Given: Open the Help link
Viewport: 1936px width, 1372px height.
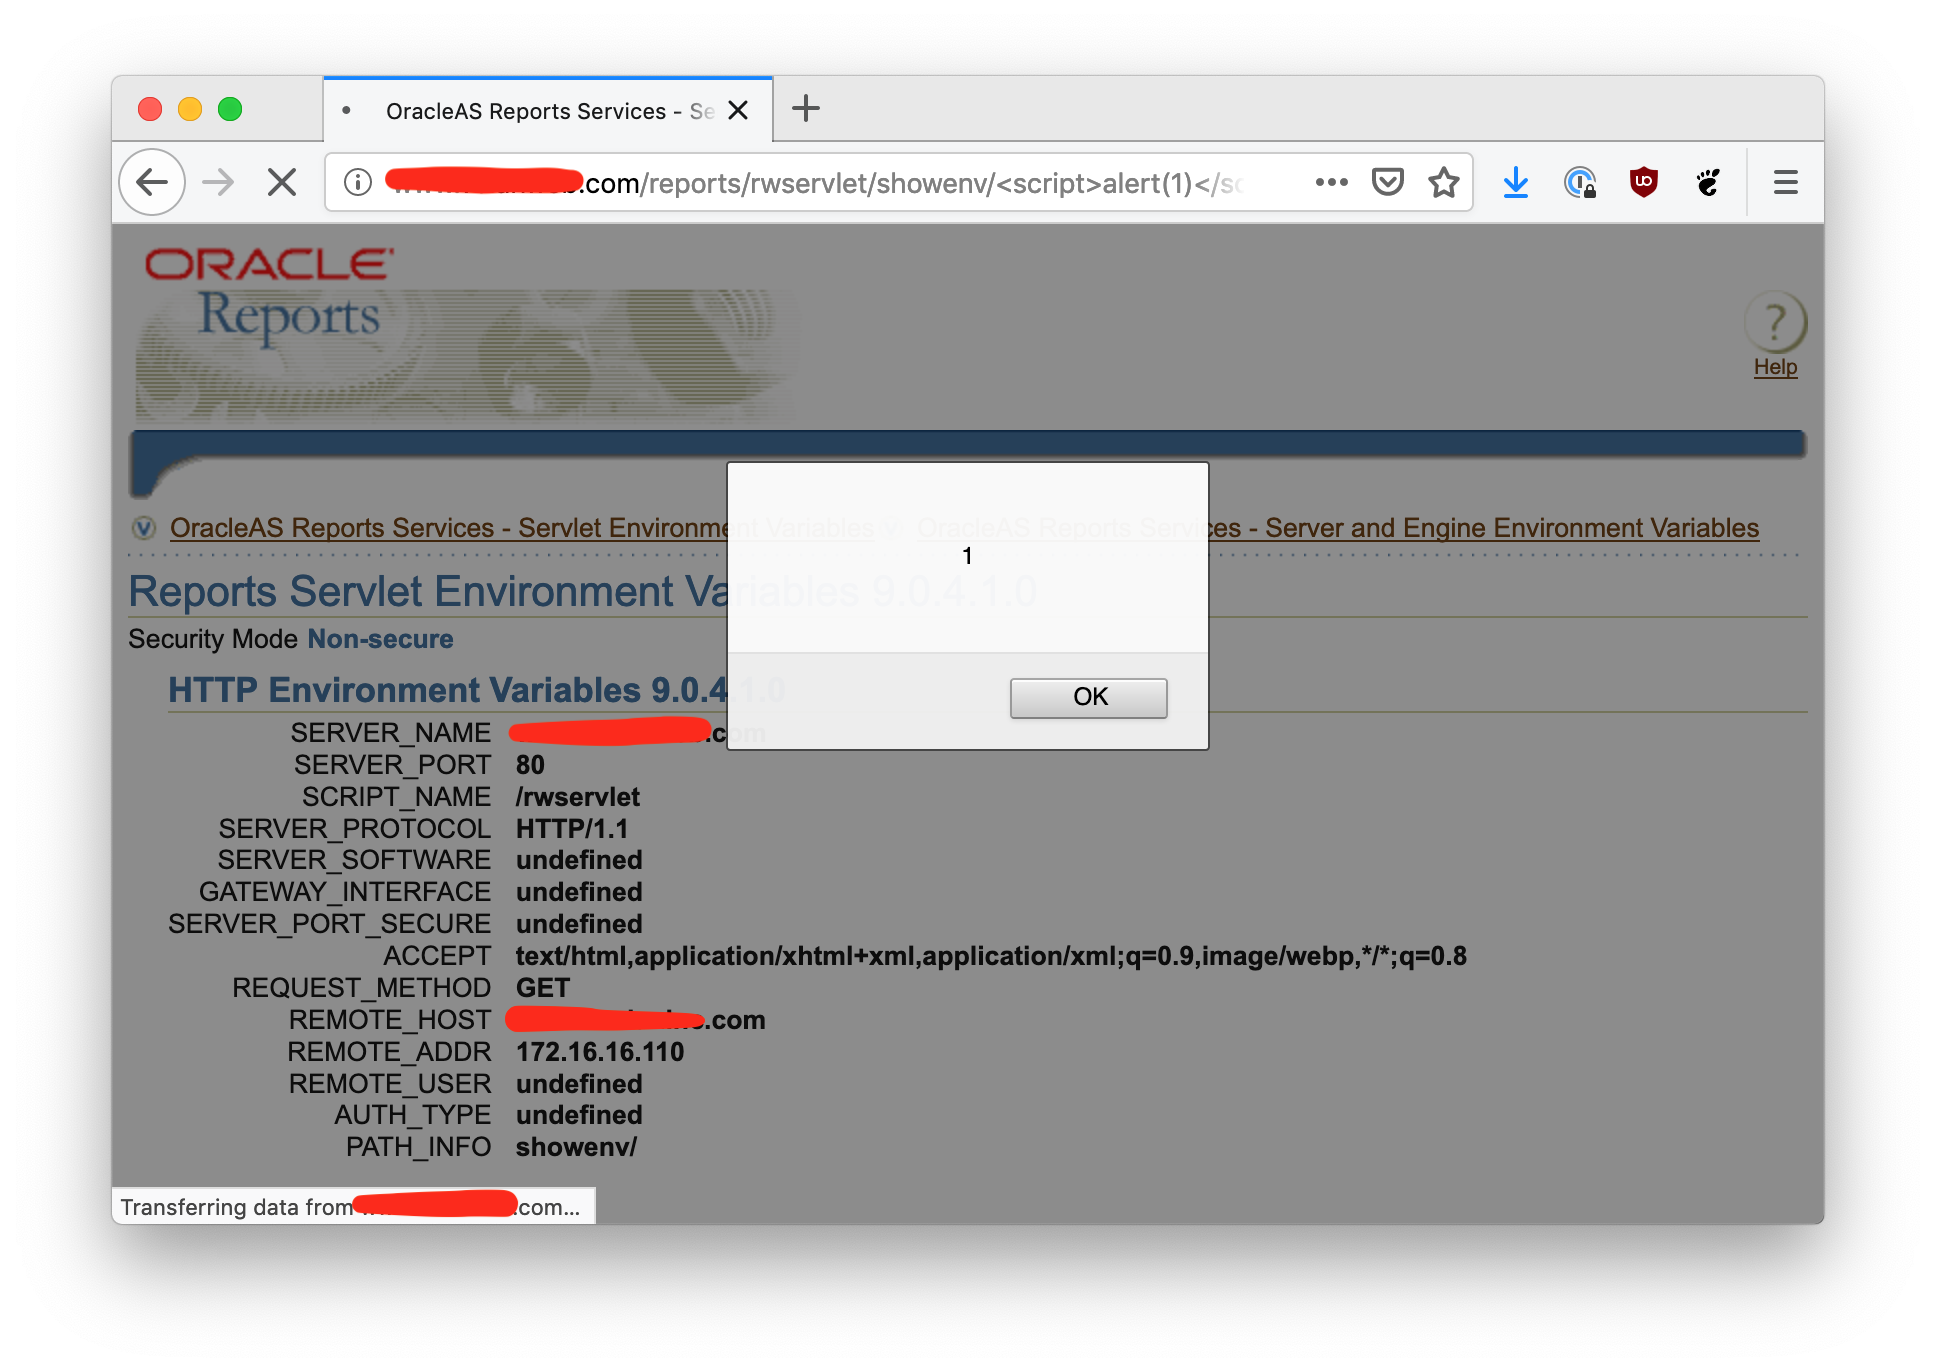Looking at the screenshot, I should 1775,367.
